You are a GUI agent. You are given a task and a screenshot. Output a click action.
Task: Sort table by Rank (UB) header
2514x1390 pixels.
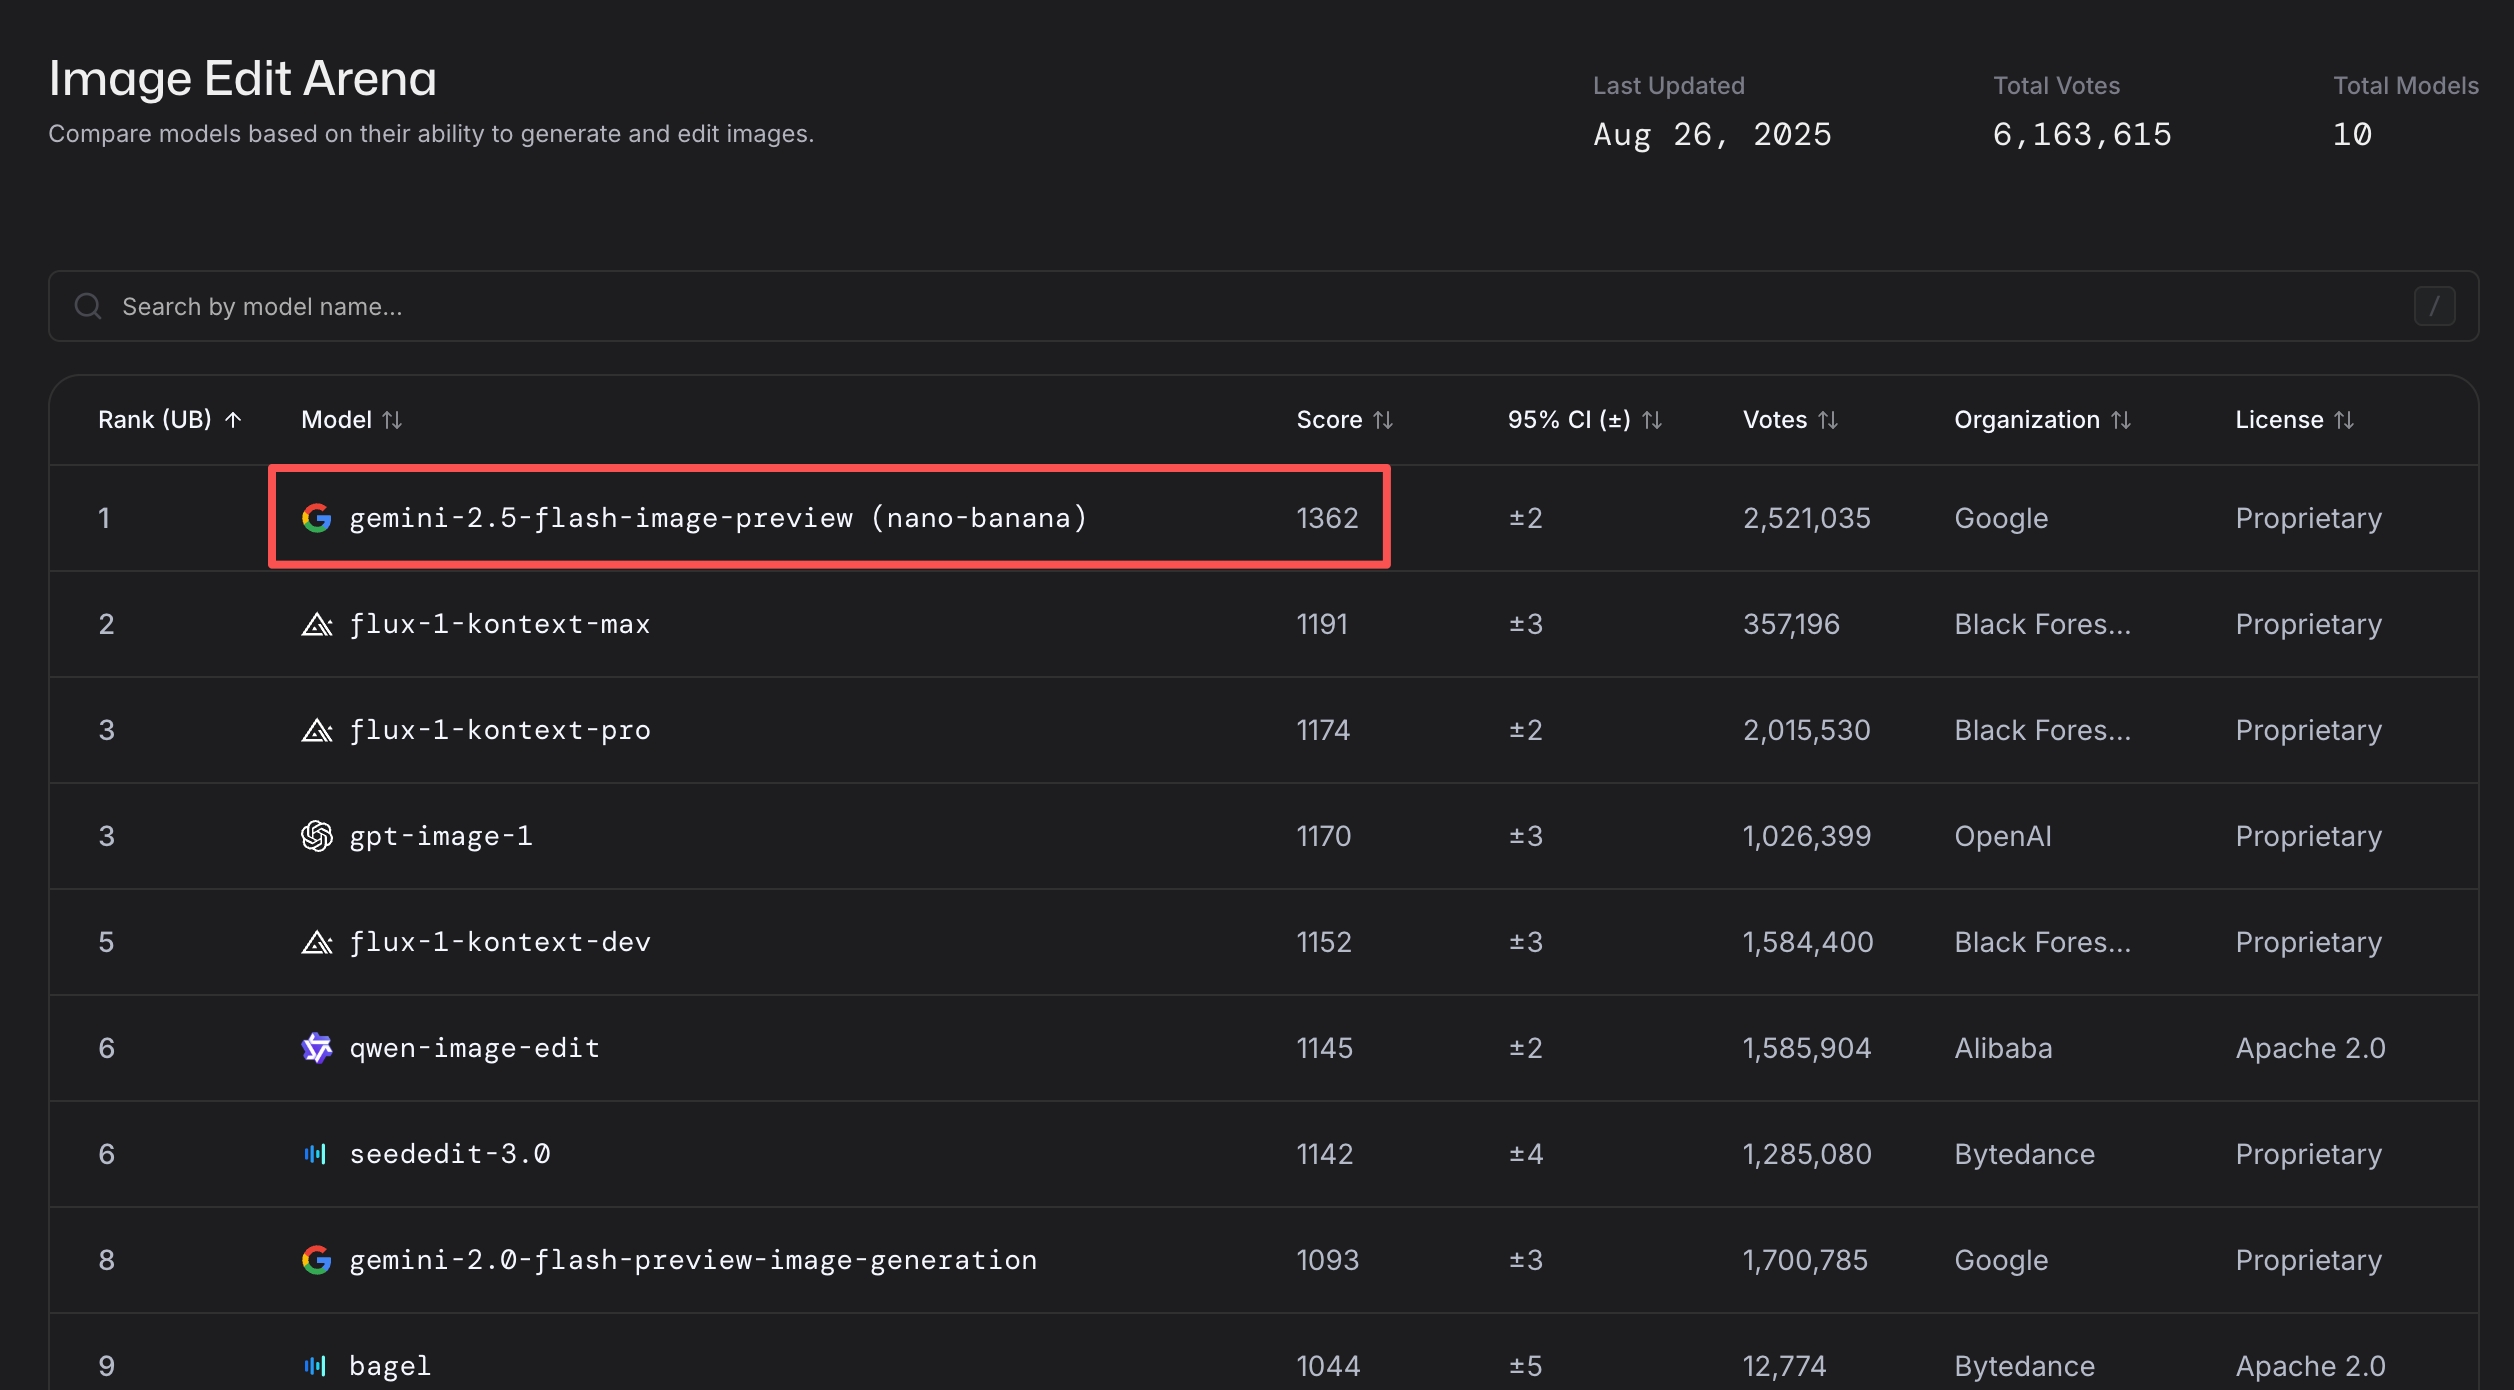[155, 420]
